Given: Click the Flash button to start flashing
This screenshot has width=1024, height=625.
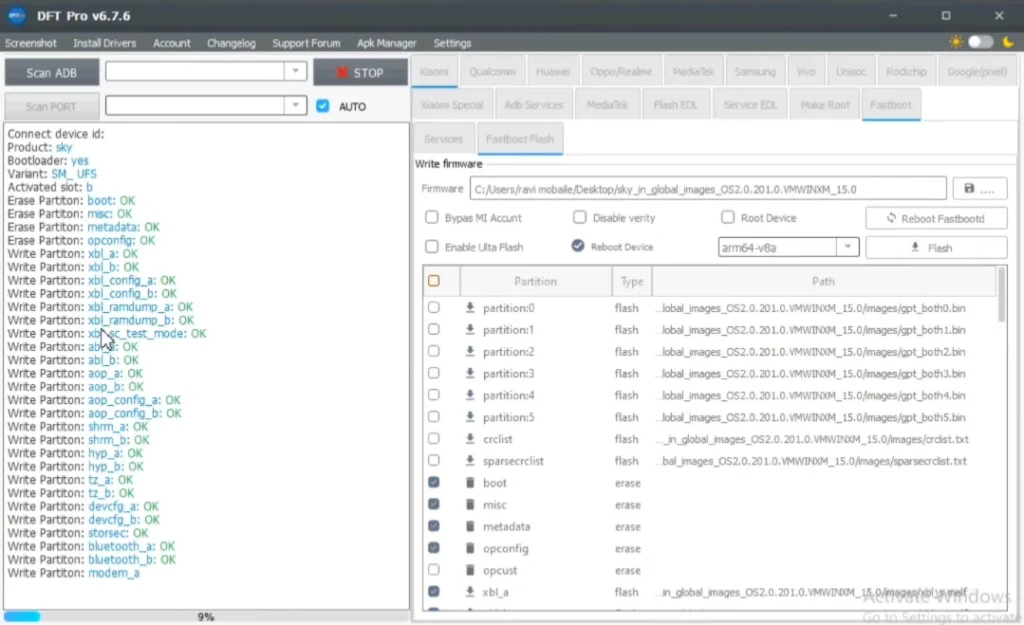Looking at the screenshot, I should (936, 247).
